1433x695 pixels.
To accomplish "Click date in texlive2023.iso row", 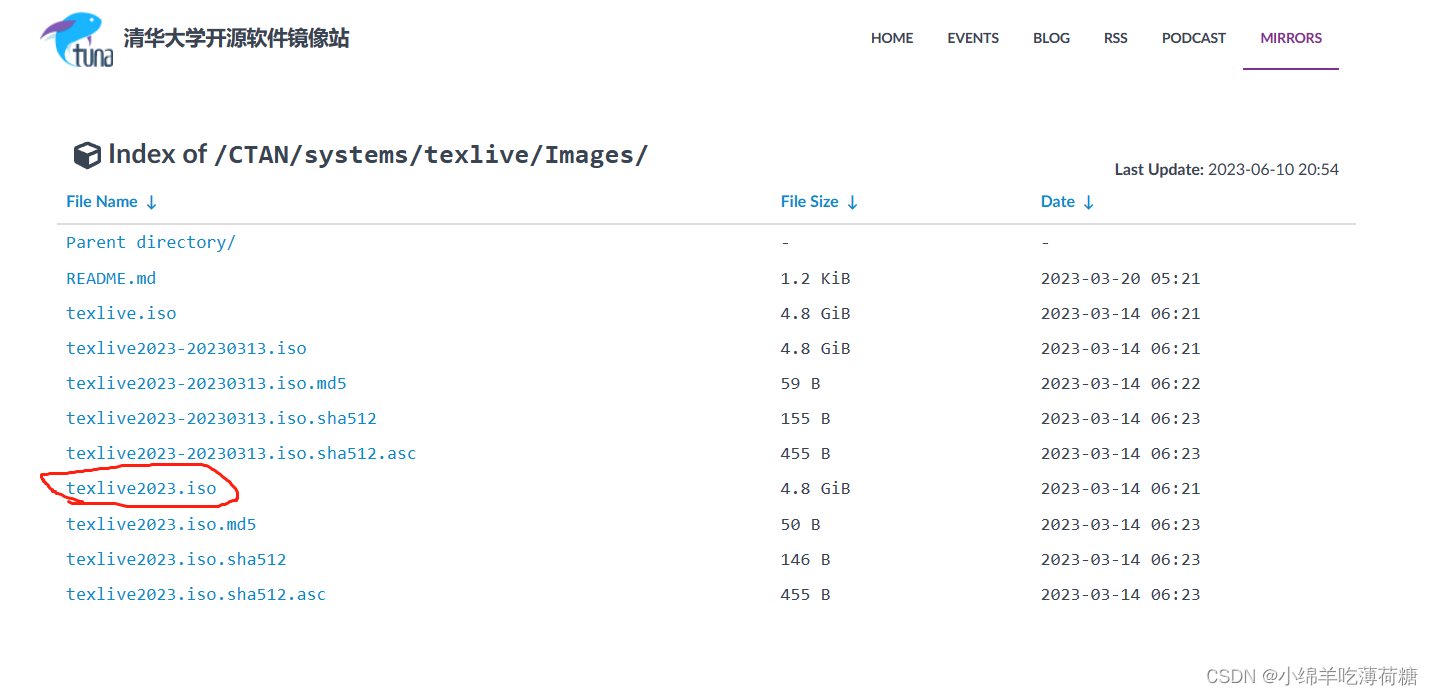I will pyautogui.click(x=1120, y=488).
